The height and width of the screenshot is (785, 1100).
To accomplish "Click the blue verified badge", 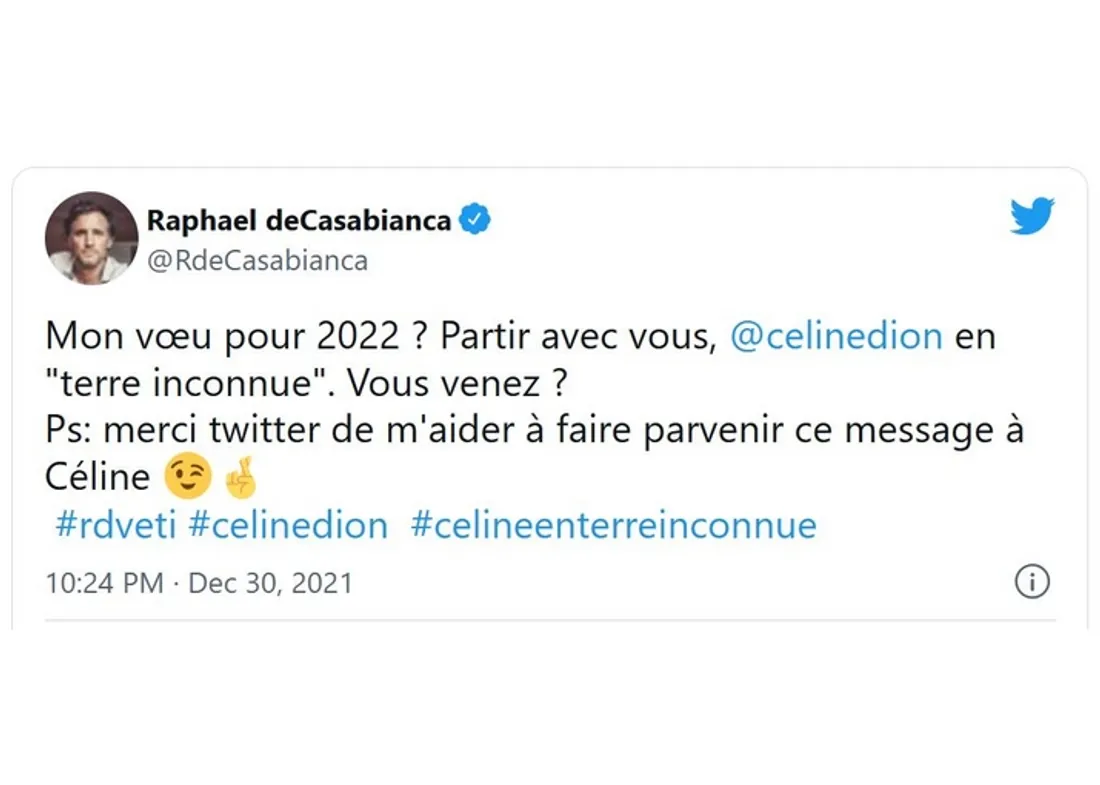I will coord(475,219).
